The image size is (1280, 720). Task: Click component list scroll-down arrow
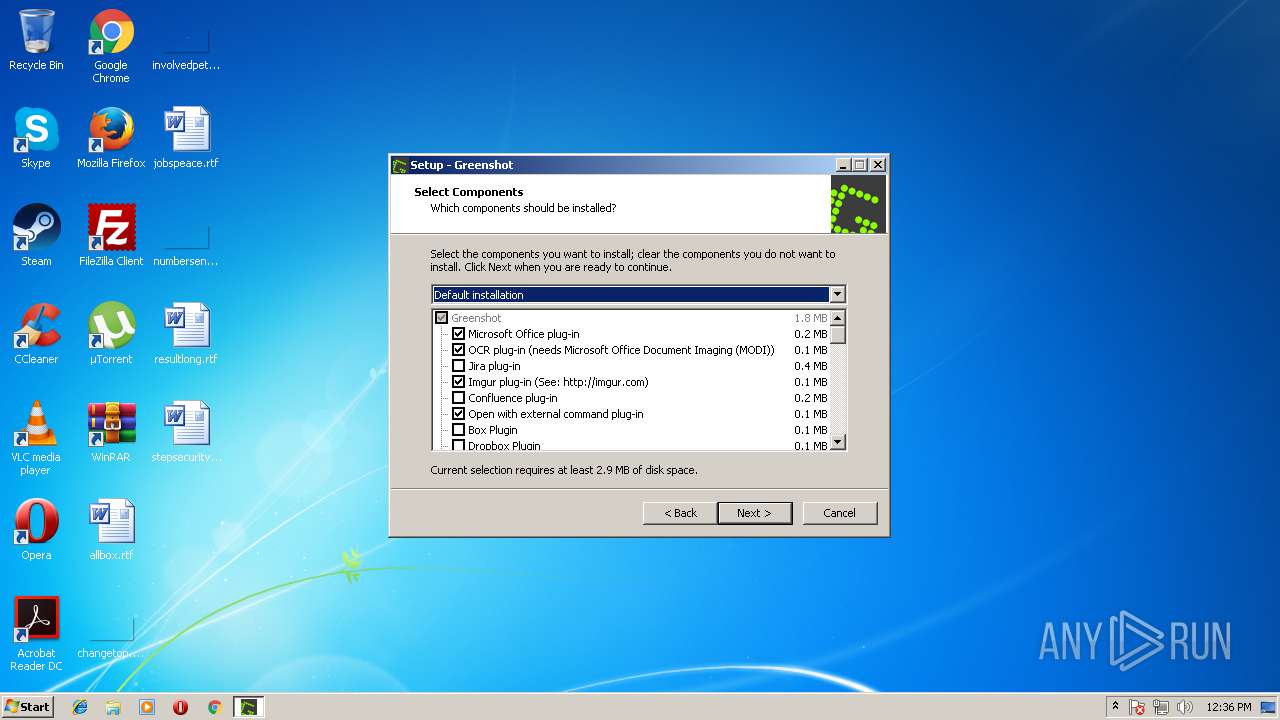[838, 442]
